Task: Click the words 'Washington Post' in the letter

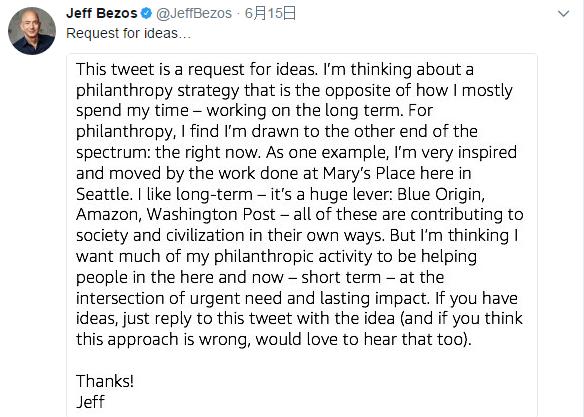Action: [211, 215]
